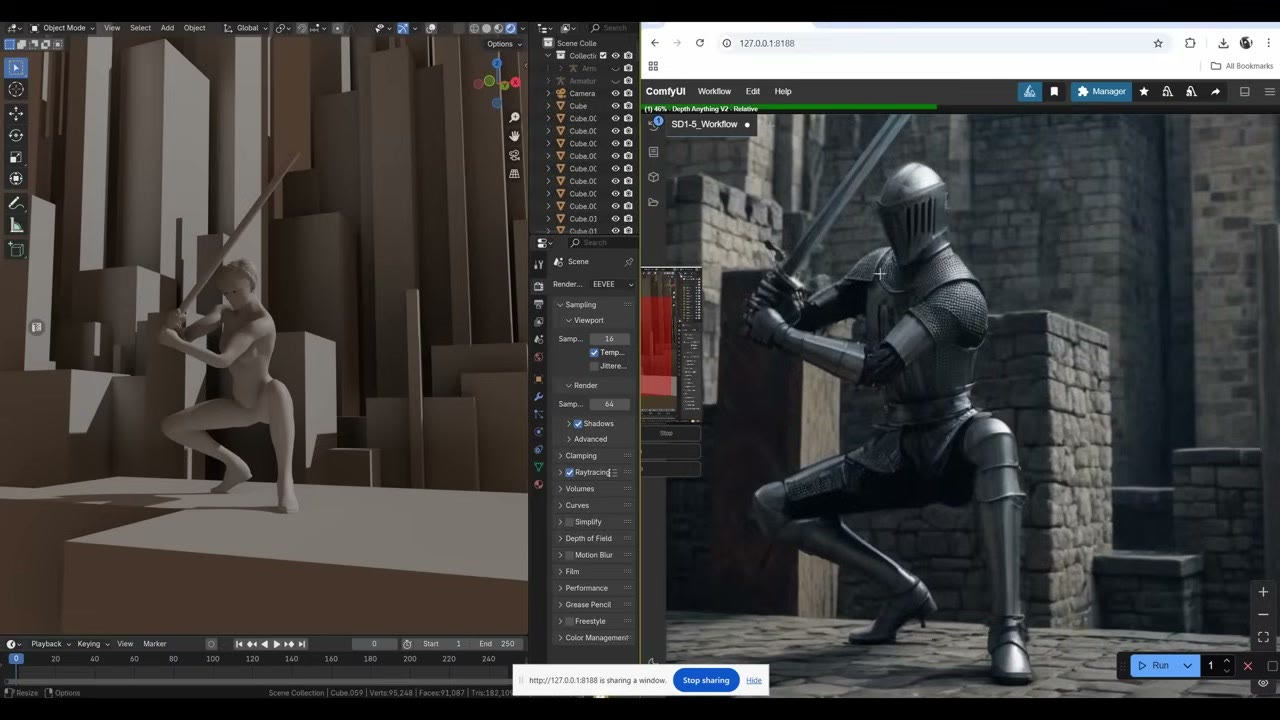Enable the Simplify checkbox
This screenshot has height=720, width=1280.
(570, 522)
